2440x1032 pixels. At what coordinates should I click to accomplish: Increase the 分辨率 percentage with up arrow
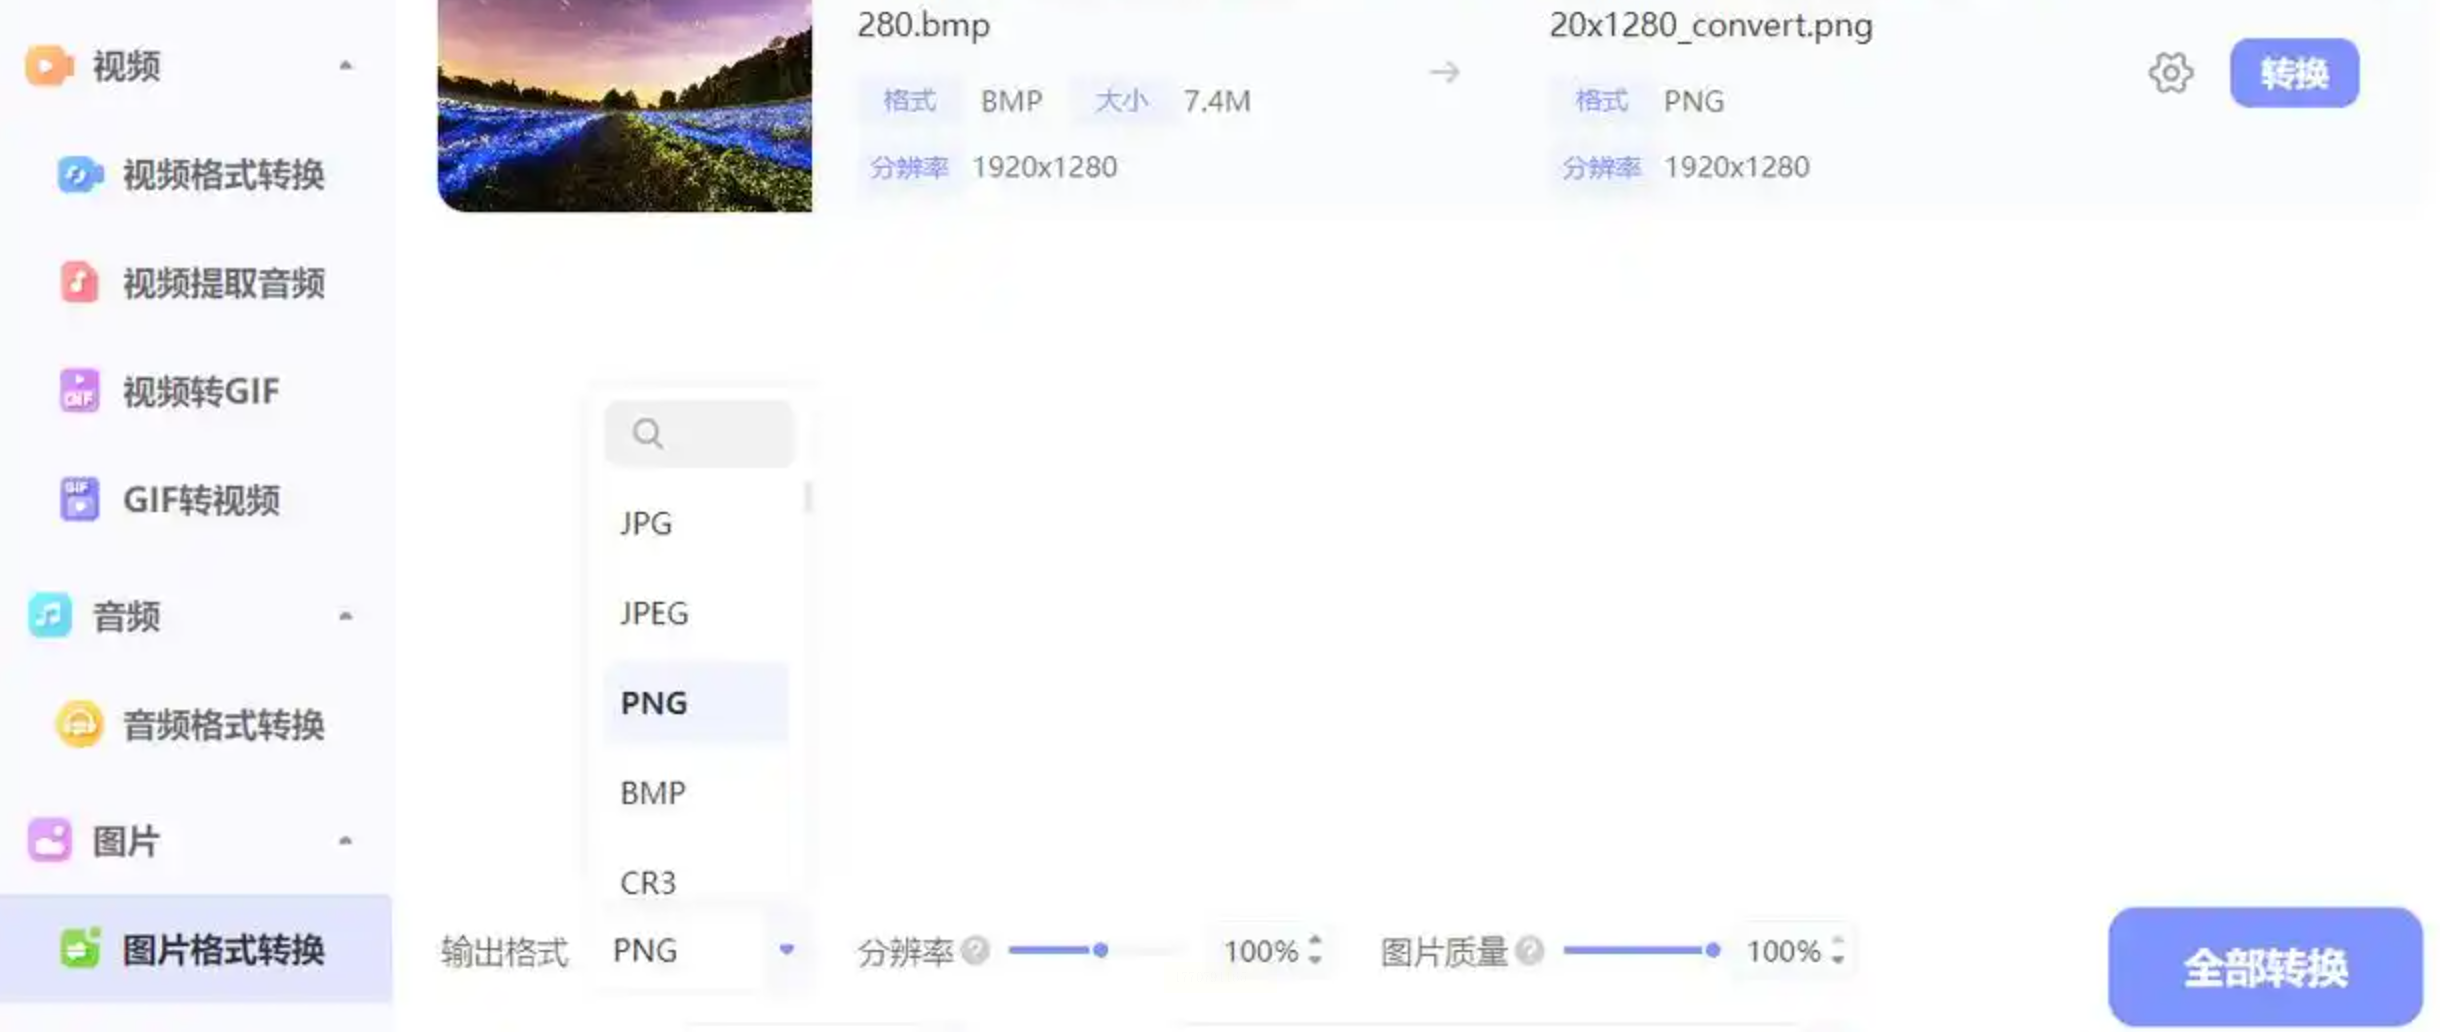click(1316, 941)
